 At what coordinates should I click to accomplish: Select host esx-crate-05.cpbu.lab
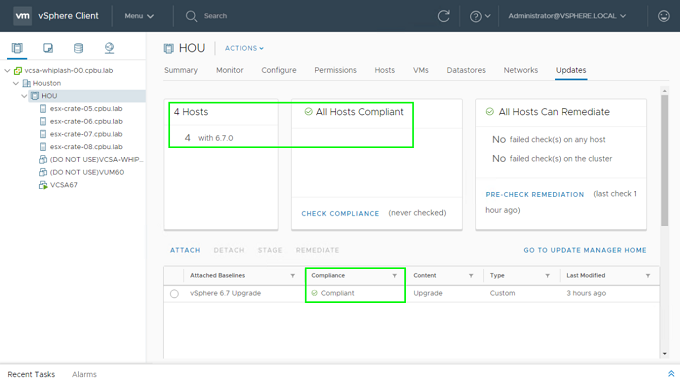pyautogui.click(x=86, y=108)
